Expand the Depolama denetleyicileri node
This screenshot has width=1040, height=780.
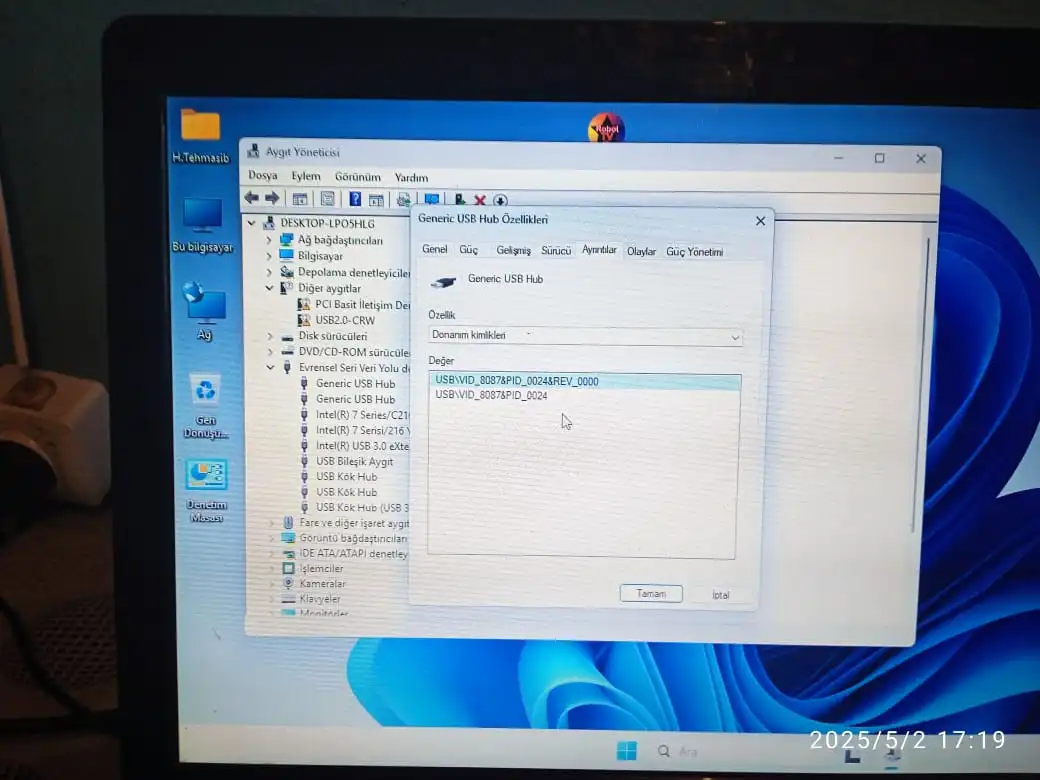tap(269, 272)
